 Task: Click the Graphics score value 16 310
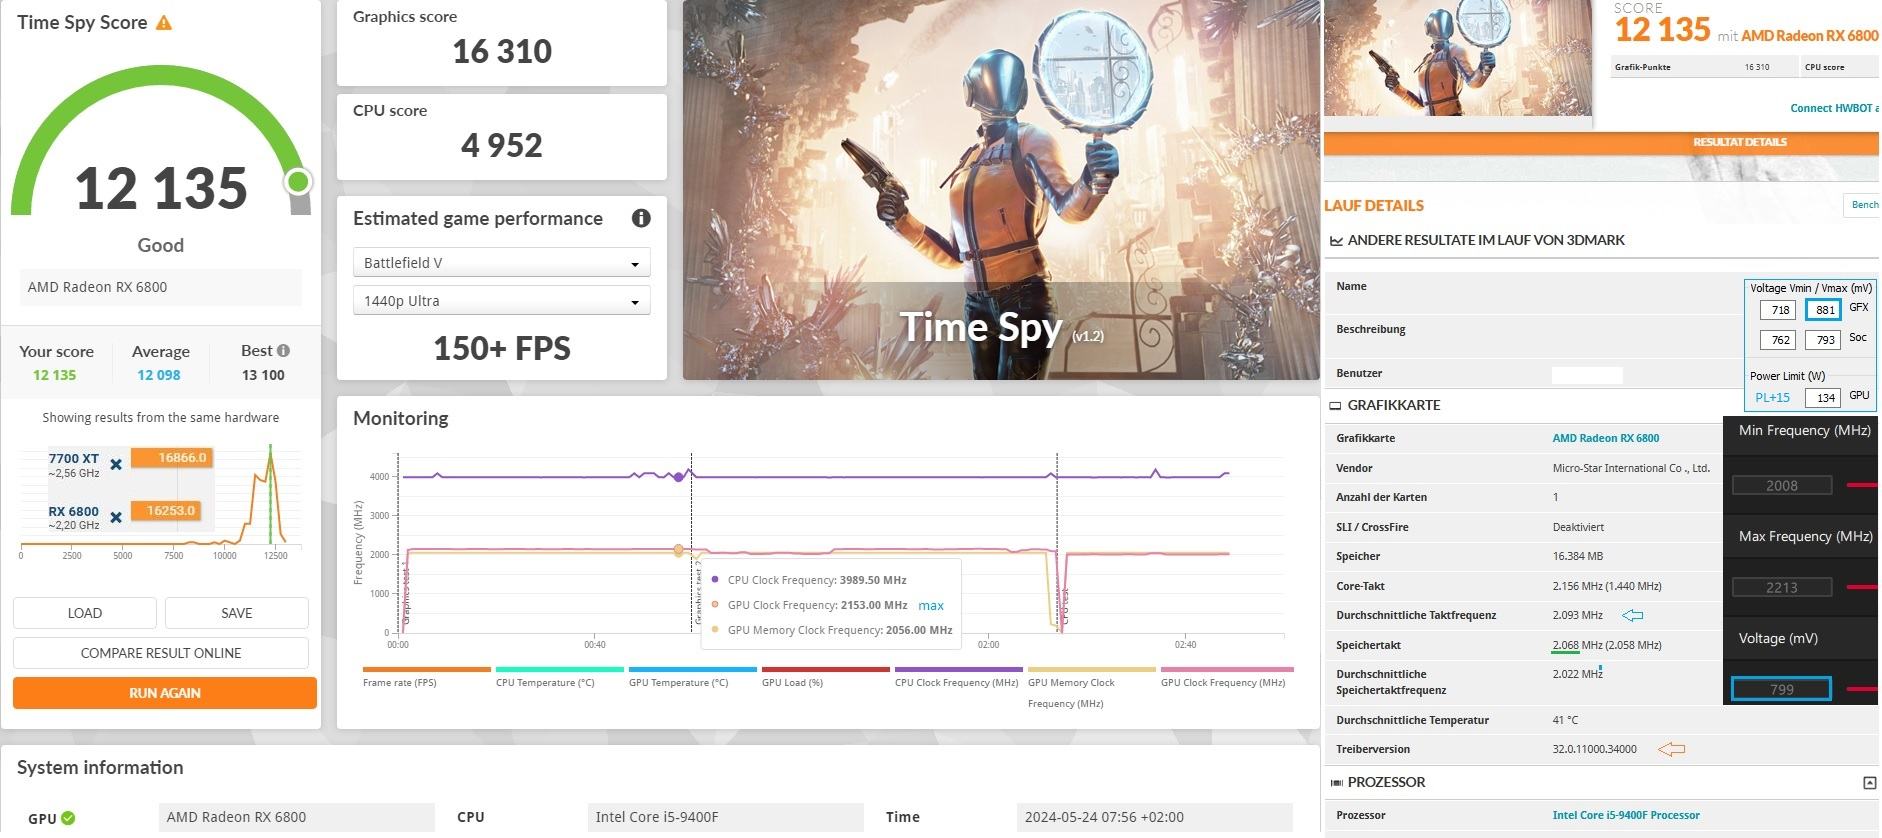pos(502,51)
